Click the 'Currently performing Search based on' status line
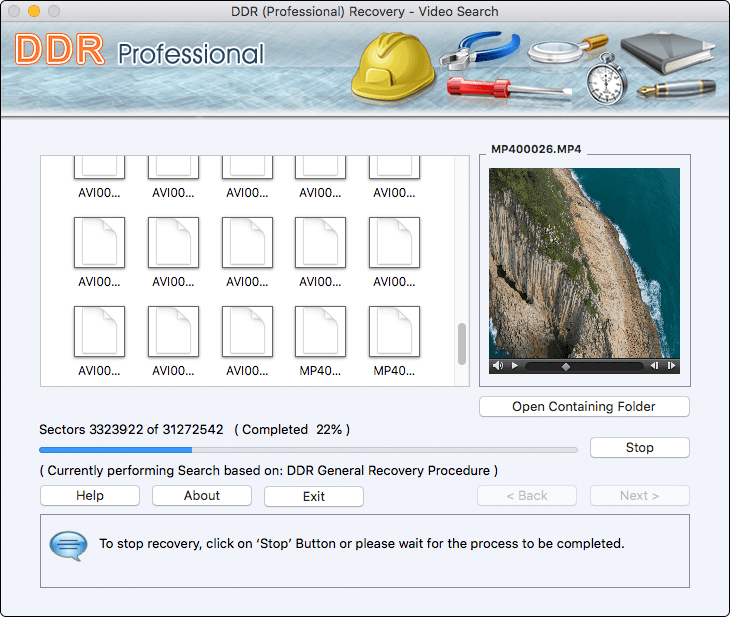The image size is (730, 617). (269, 470)
